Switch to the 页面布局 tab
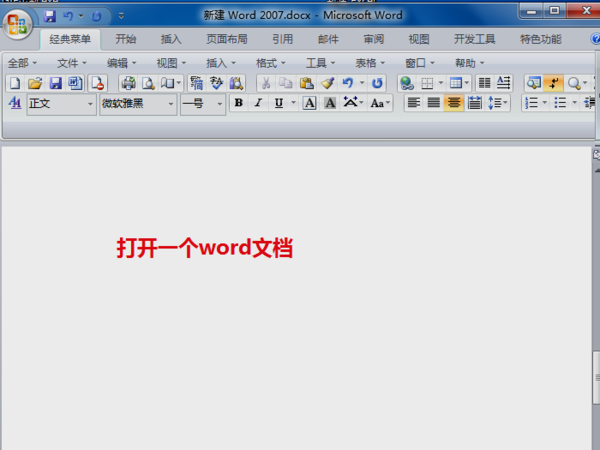The width and height of the screenshot is (600, 450). (x=227, y=39)
